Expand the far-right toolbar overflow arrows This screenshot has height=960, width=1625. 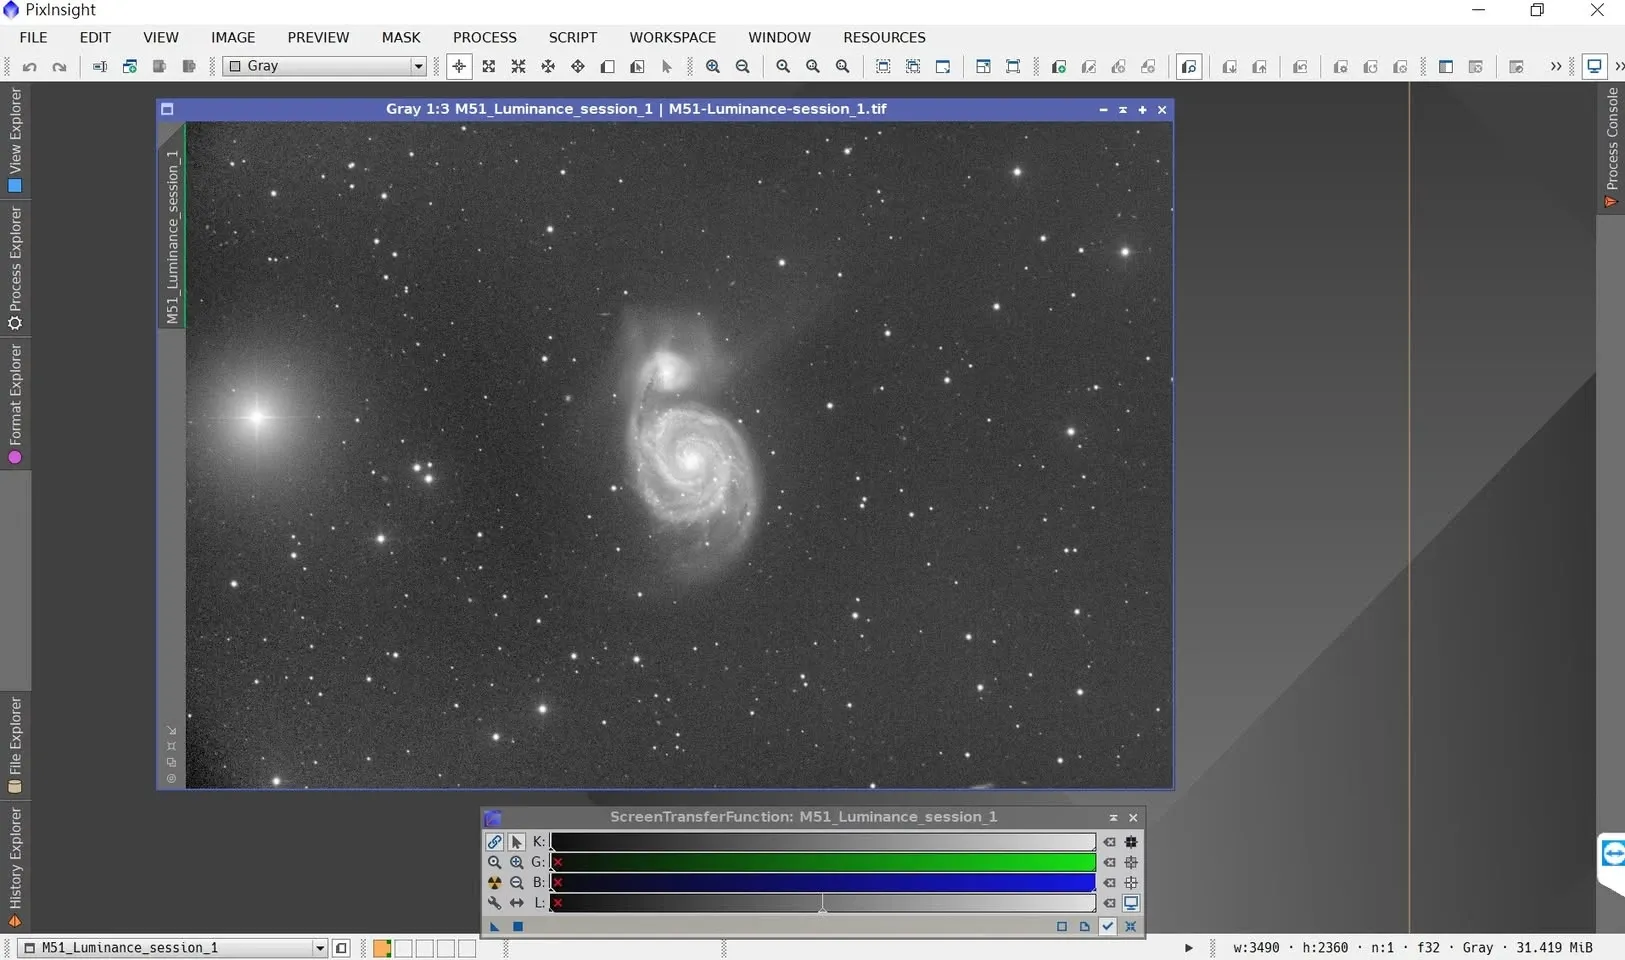[x=1619, y=66]
